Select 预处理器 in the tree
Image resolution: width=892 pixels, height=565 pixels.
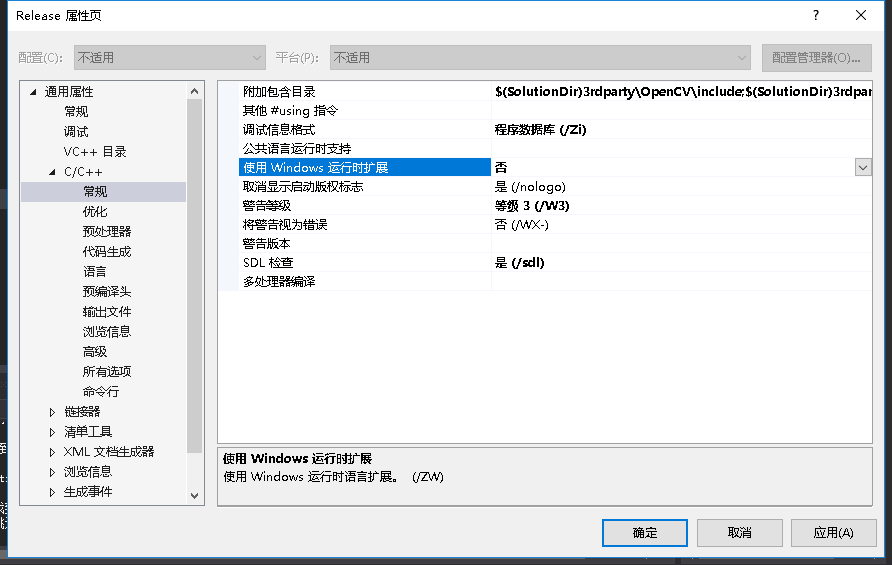(x=107, y=232)
